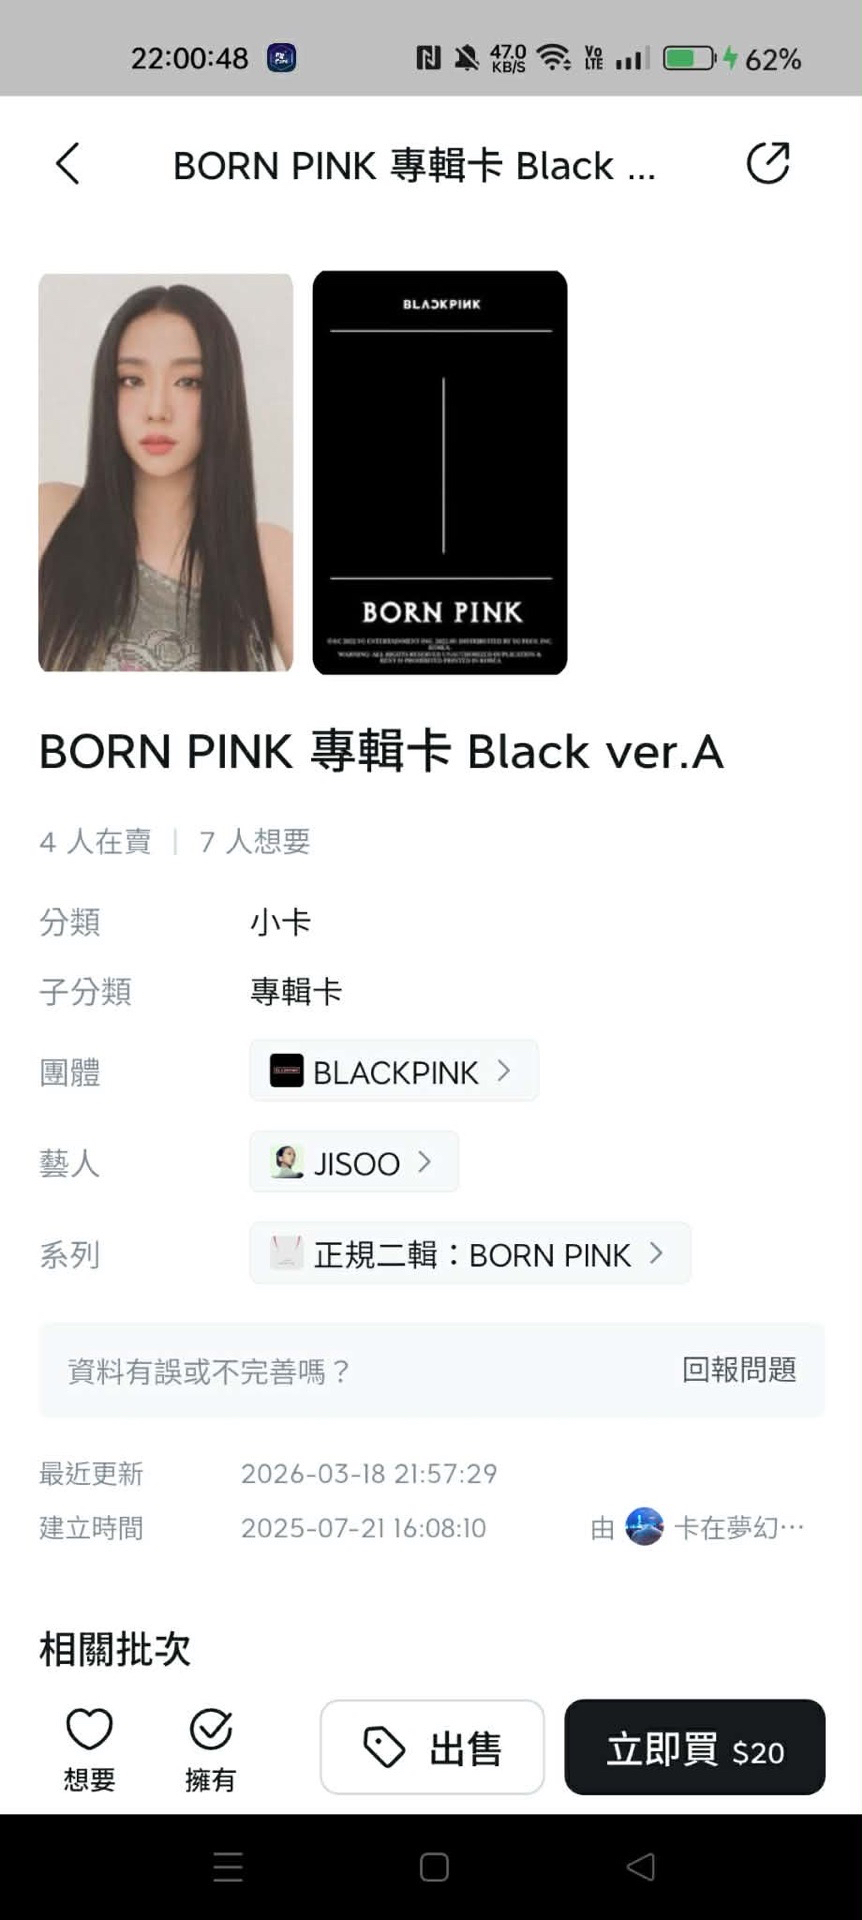This screenshot has width=862, height=1920.
Task: Tap the Android recent apps menu icon
Action: (x=228, y=1867)
